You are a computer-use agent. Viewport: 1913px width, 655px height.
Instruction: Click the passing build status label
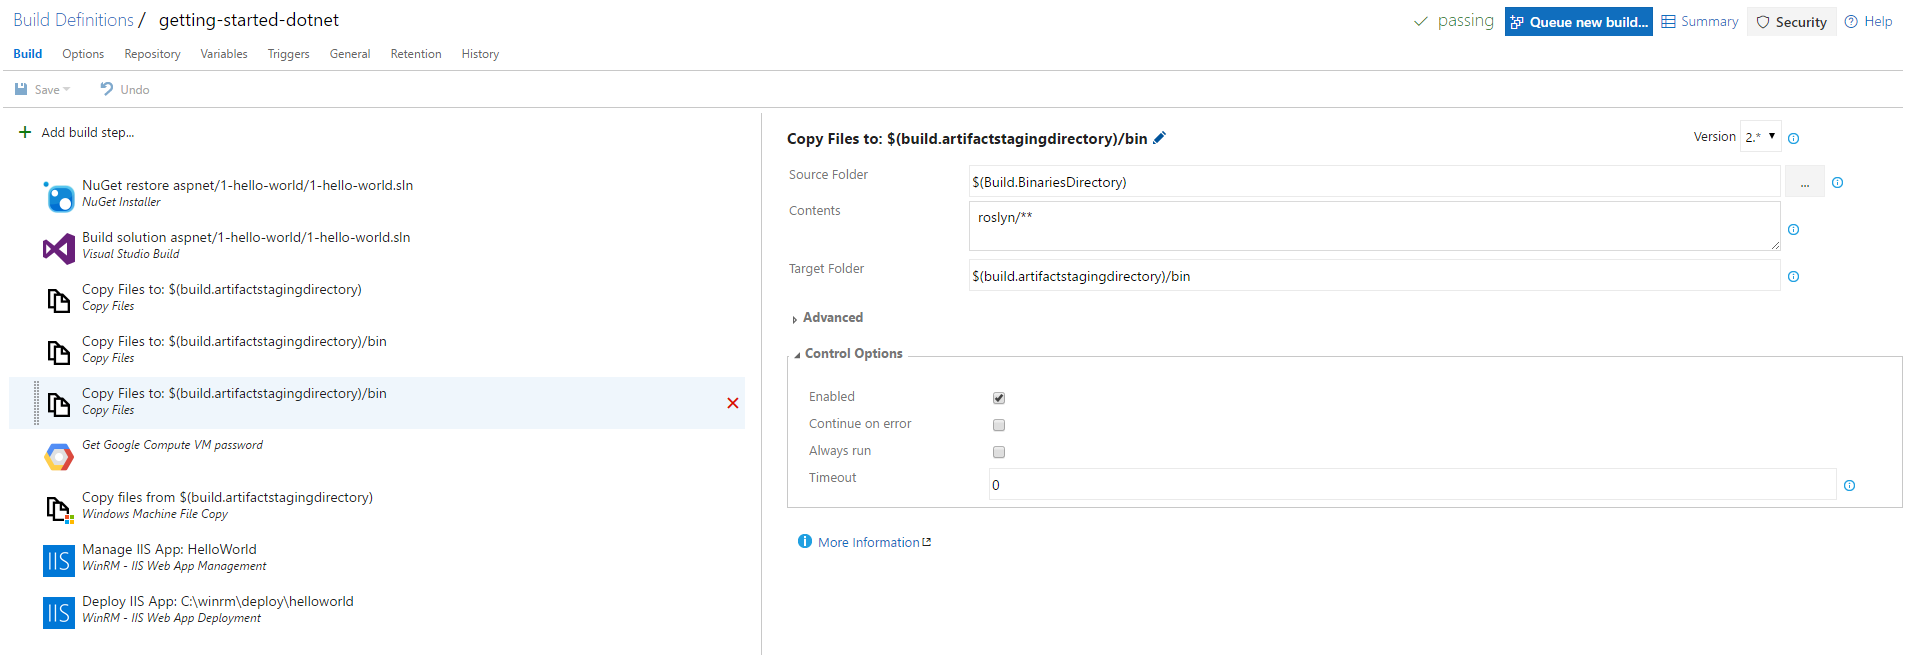click(x=1465, y=21)
